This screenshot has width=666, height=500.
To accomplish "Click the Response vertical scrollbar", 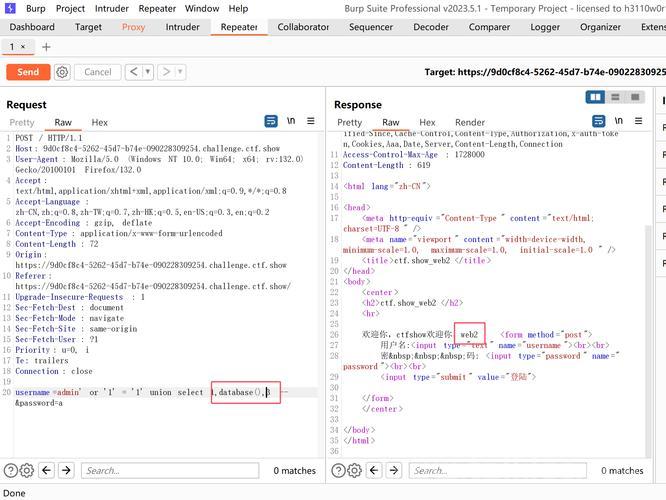I will (648, 341).
